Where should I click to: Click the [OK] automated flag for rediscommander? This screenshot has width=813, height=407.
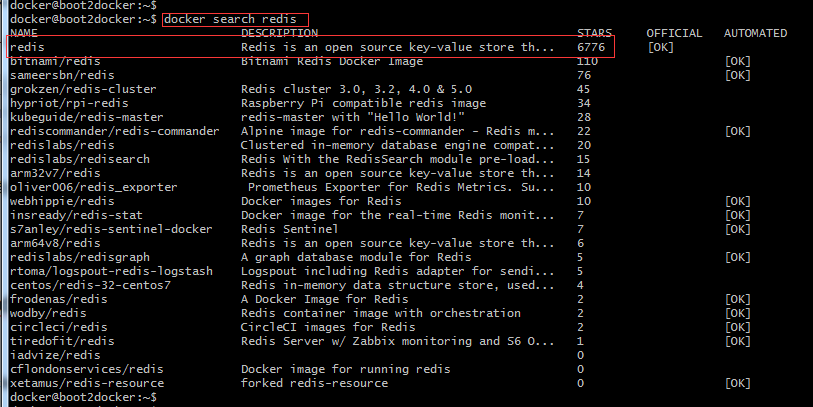pos(737,131)
